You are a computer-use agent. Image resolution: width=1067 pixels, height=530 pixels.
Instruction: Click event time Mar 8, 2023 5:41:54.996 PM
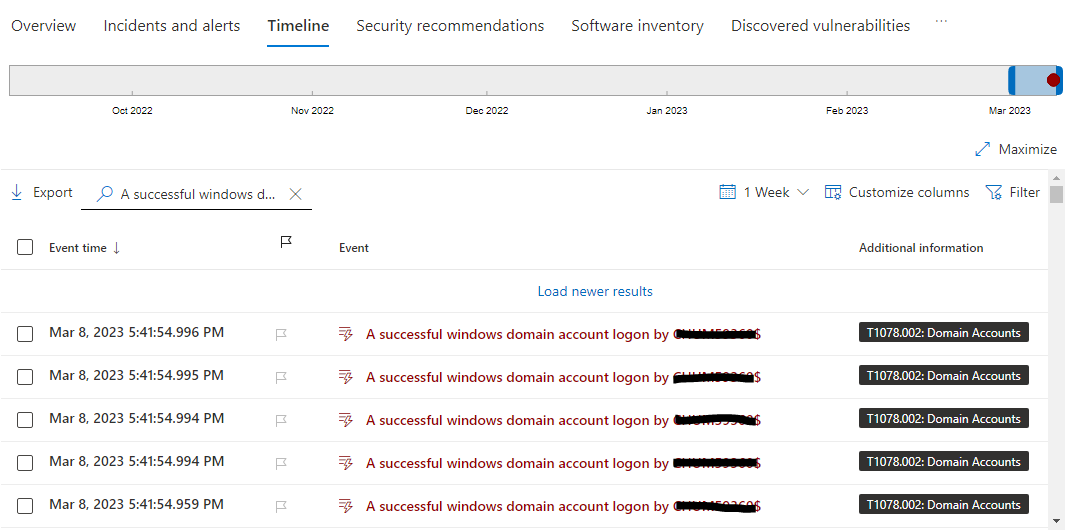tap(136, 333)
